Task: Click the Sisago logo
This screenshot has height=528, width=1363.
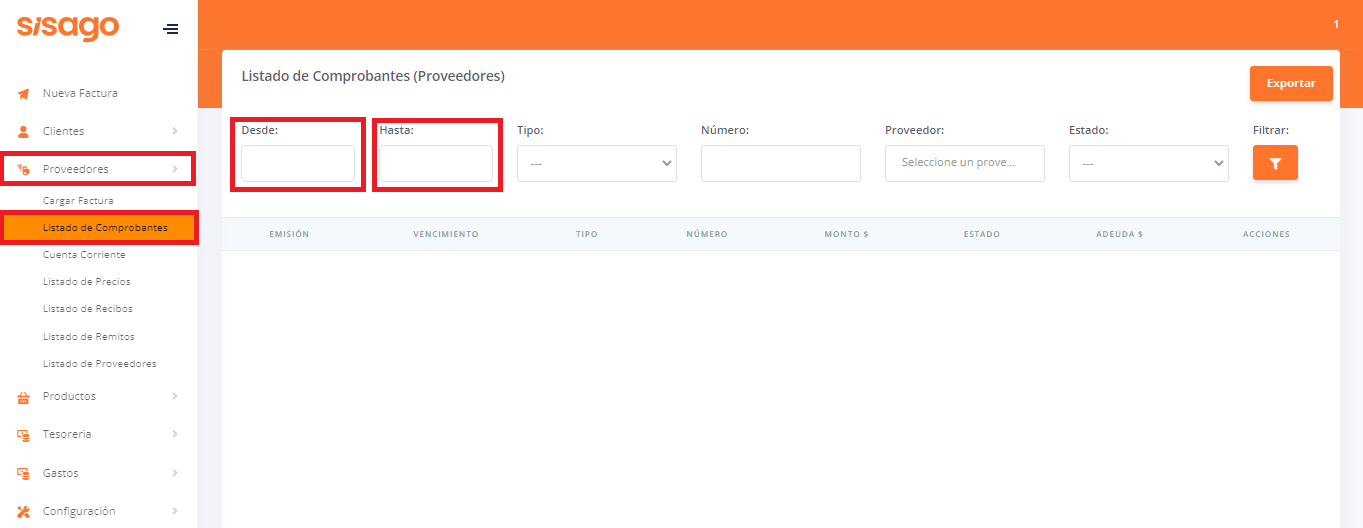Action: 68,28
